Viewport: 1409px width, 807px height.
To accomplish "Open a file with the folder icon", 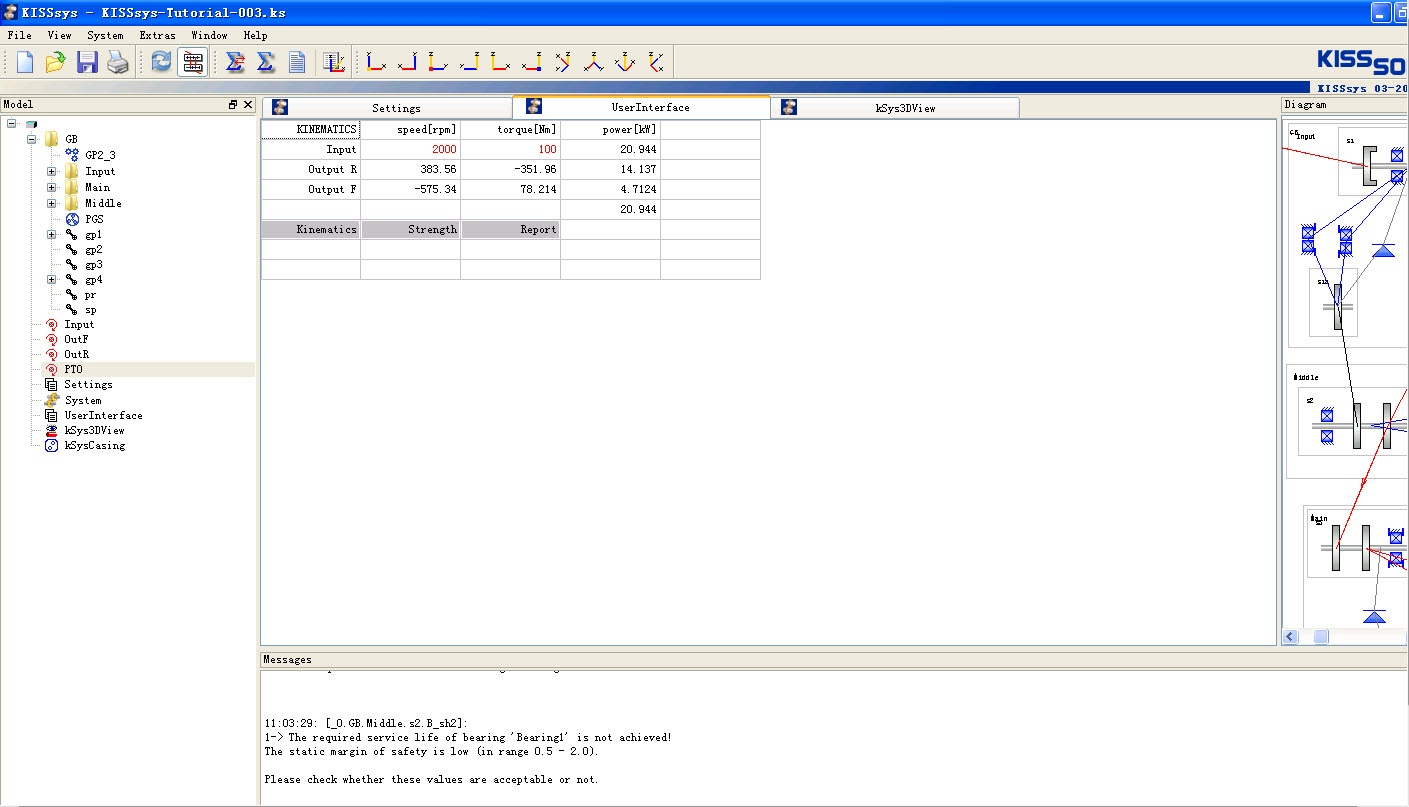I will click(x=56, y=62).
